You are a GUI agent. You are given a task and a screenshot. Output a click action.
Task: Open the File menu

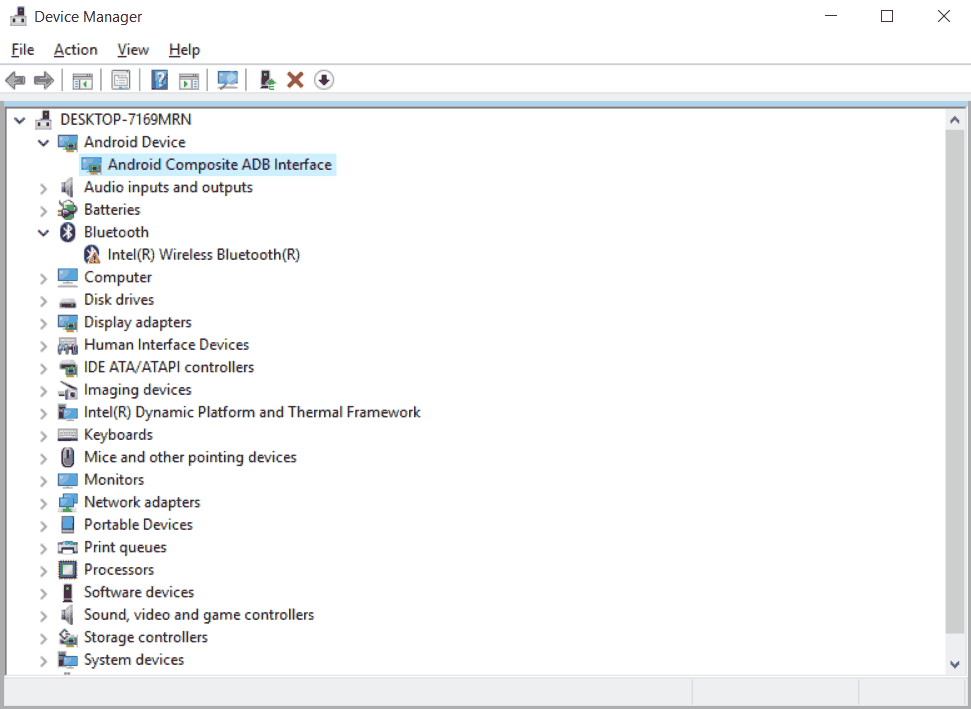[x=23, y=50]
